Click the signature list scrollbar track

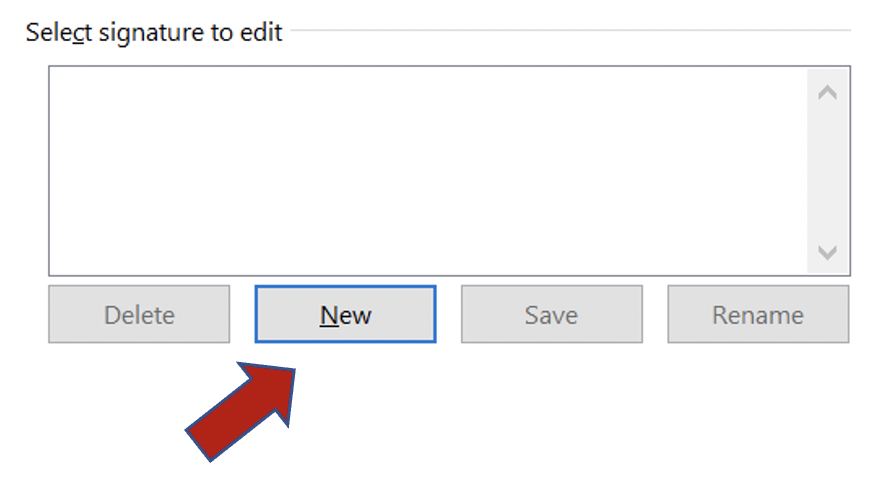click(827, 172)
